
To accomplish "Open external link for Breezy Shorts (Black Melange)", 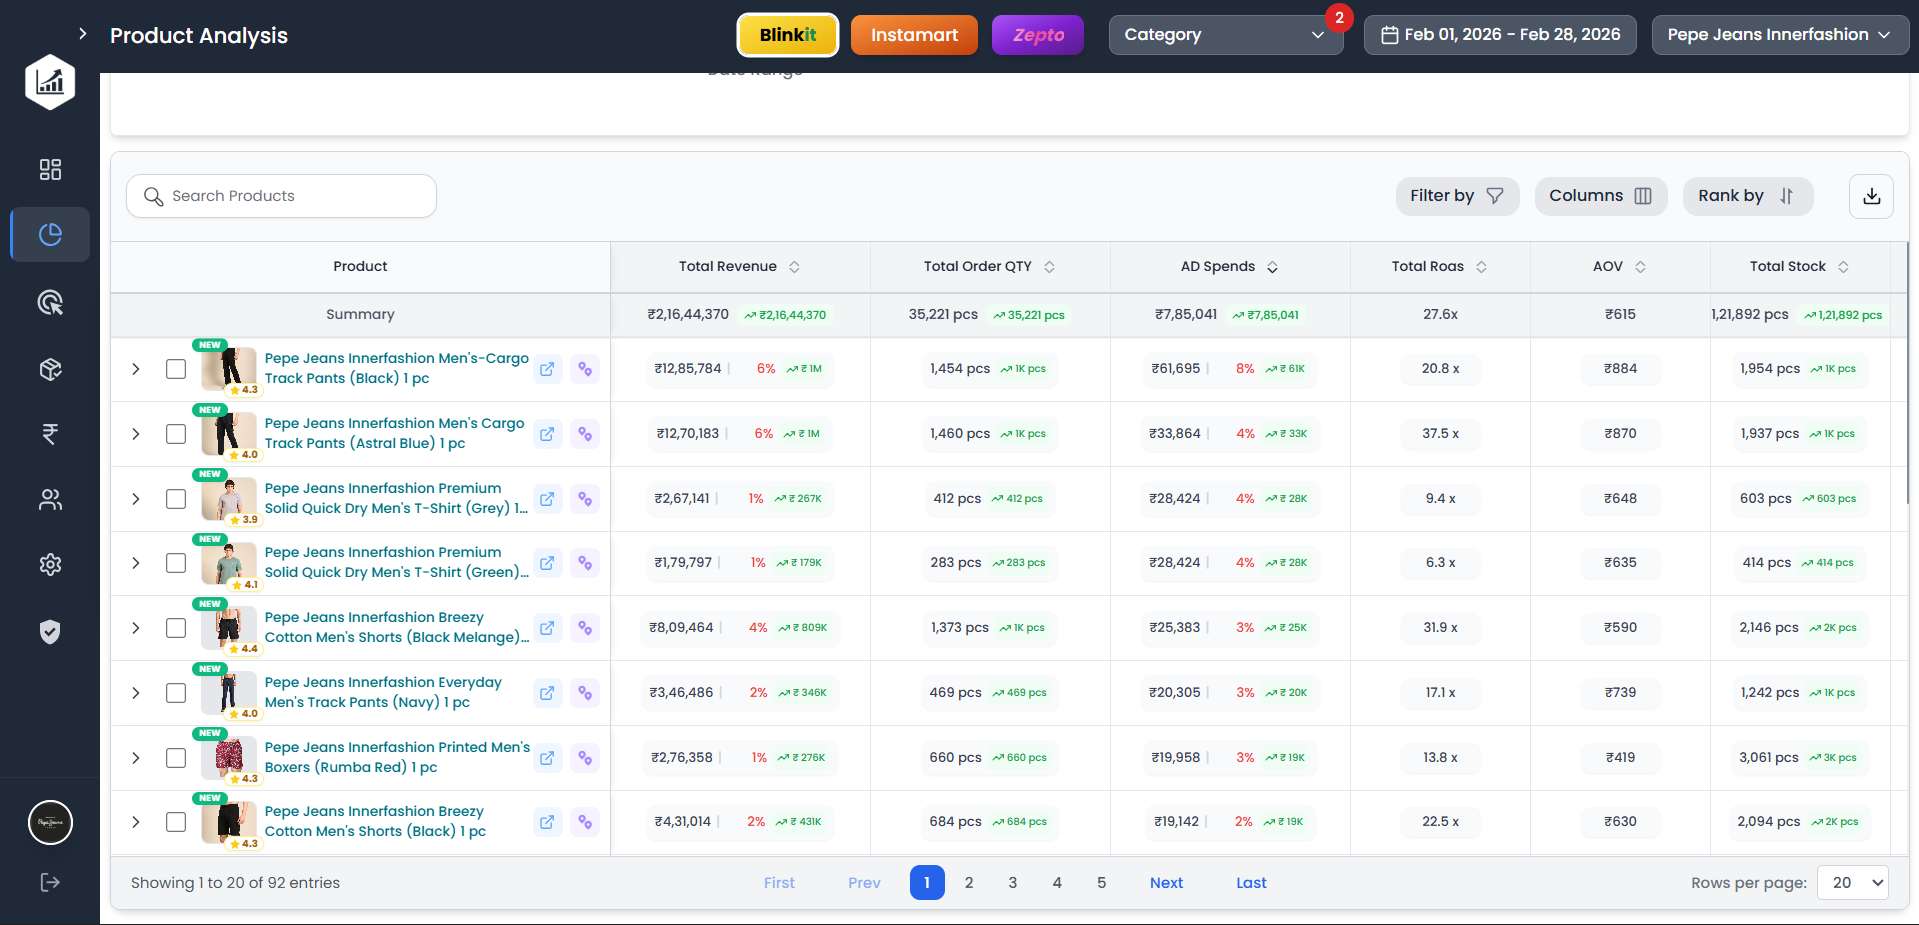I will point(547,628).
